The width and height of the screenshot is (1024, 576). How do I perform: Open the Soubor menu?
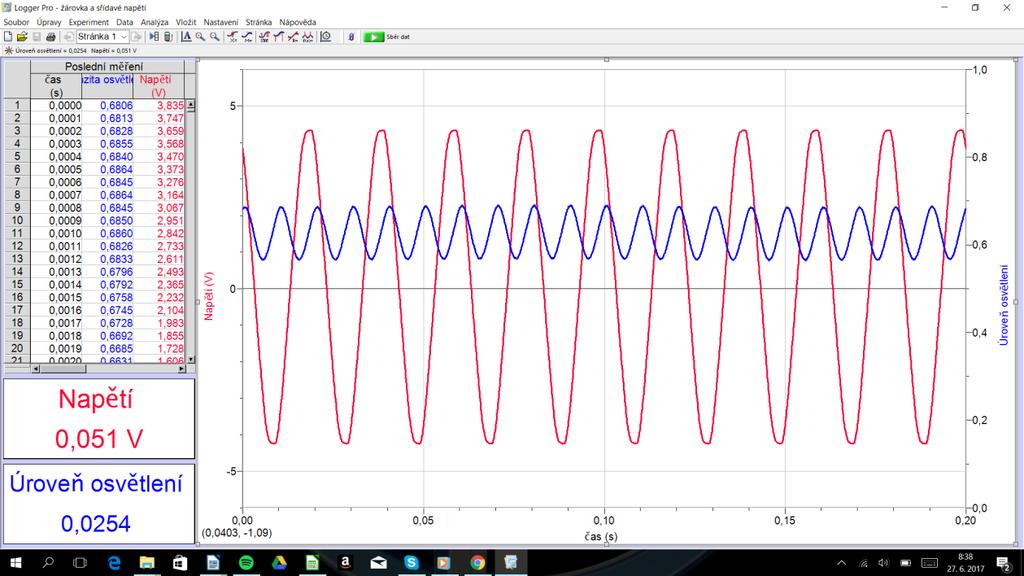pos(16,22)
